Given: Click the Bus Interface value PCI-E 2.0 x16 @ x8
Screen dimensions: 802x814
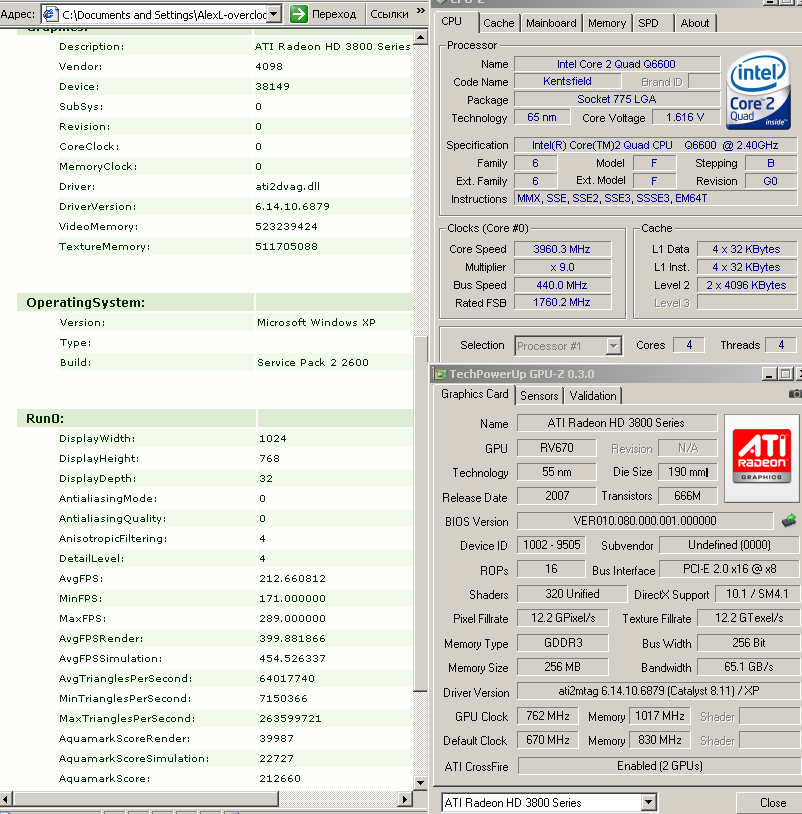Looking at the screenshot, I should click(729, 569).
